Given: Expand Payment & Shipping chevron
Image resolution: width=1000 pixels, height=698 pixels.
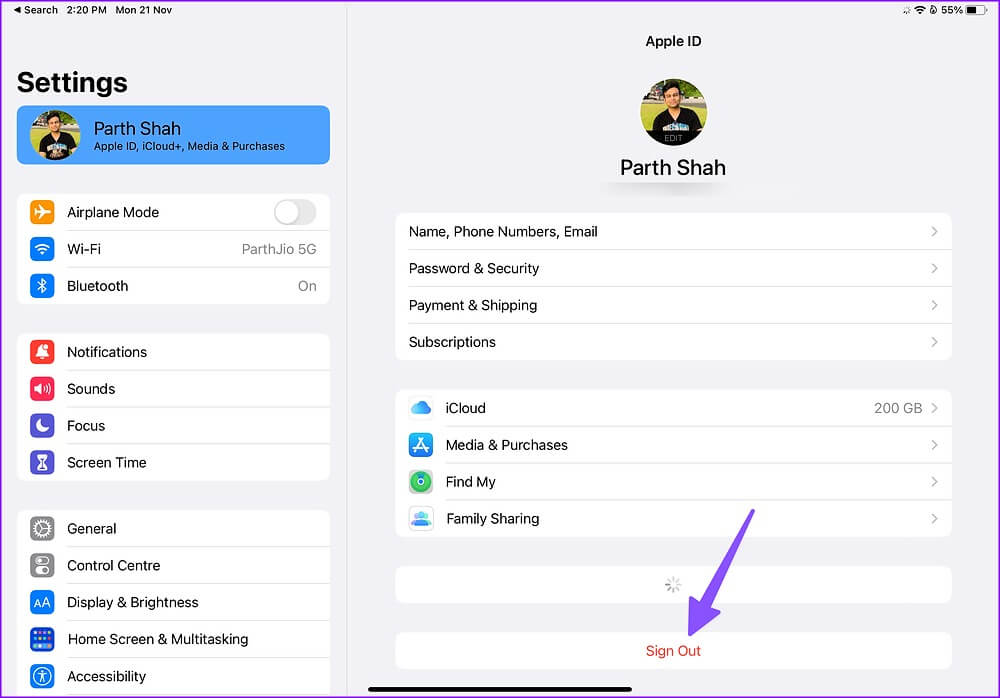Looking at the screenshot, I should (934, 305).
